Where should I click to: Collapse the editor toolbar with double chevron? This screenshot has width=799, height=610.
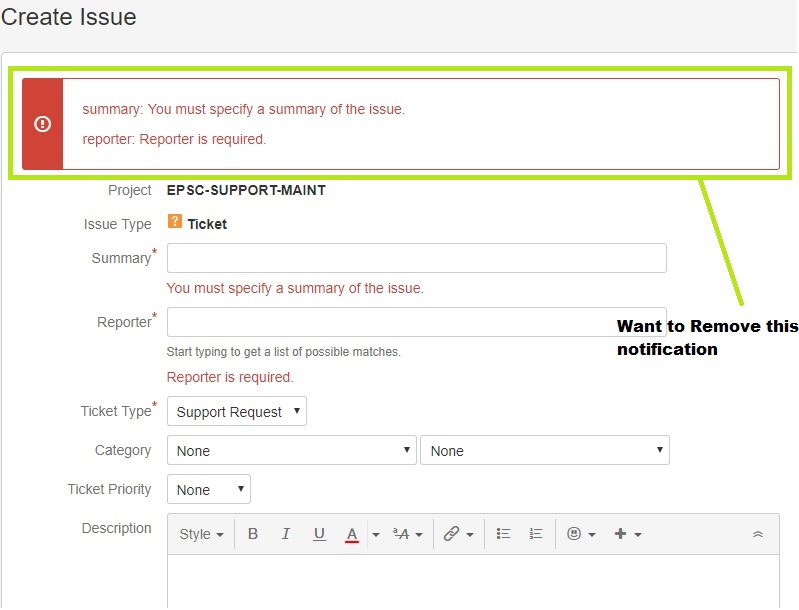point(758,534)
